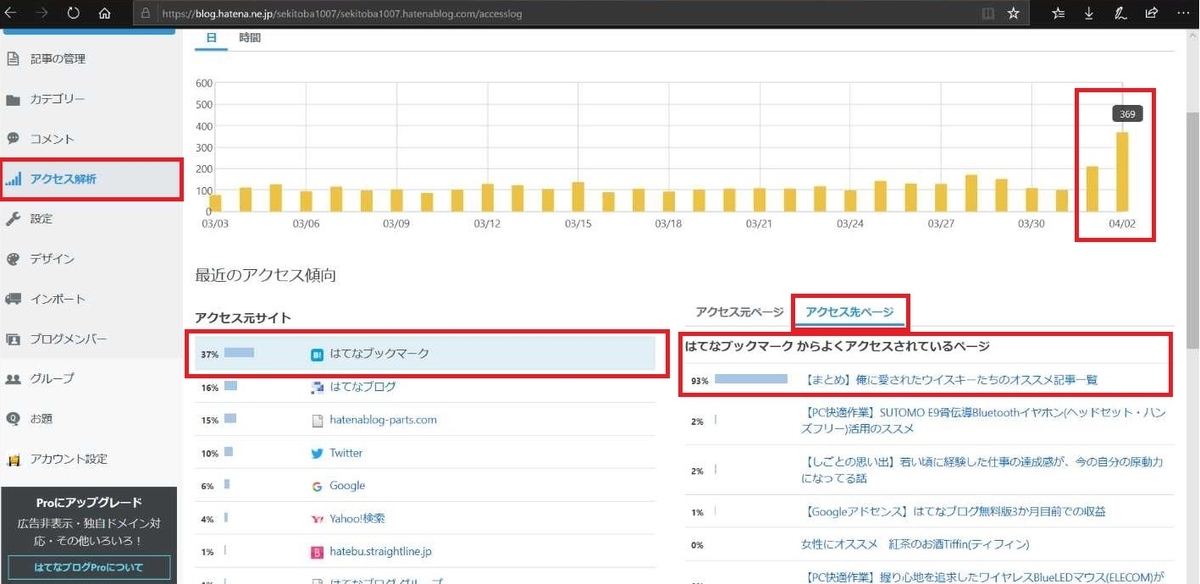Screen dimensions: 1200x584
Task: Switch to the 時間 chart tab
Action: pos(250,38)
